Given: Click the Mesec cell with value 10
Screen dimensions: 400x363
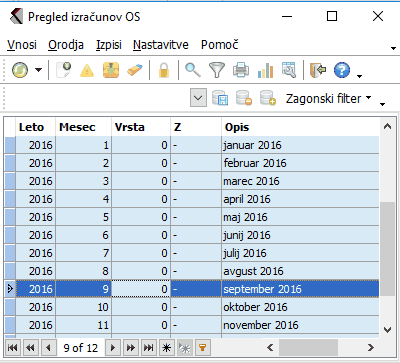Looking at the screenshot, I should point(83,307).
